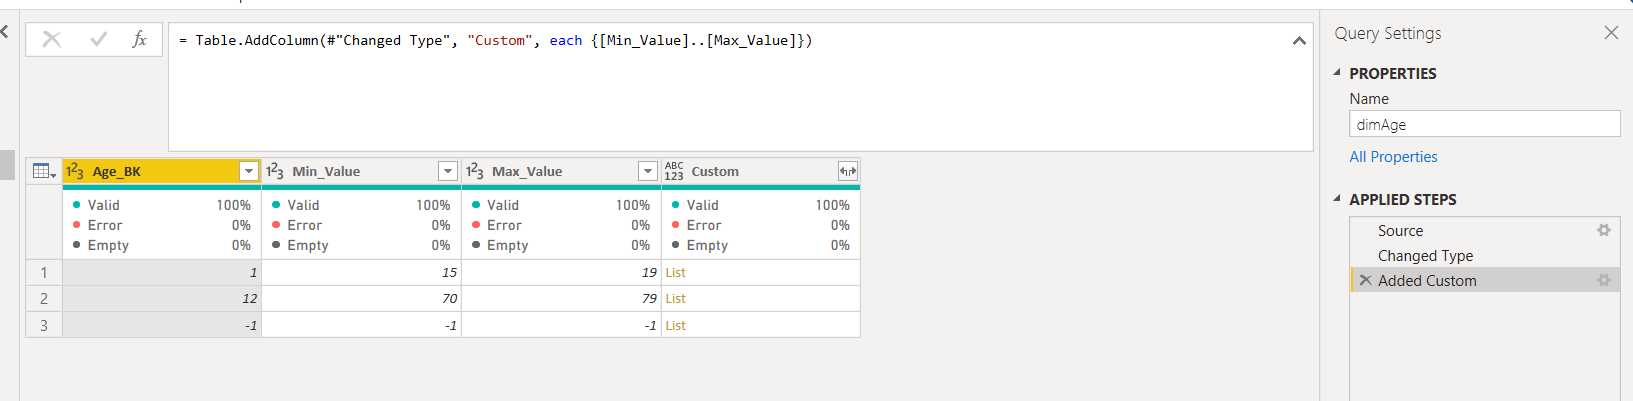The image size is (1633, 401).
Task: Collapse the PROPERTIES section
Action: point(1337,72)
